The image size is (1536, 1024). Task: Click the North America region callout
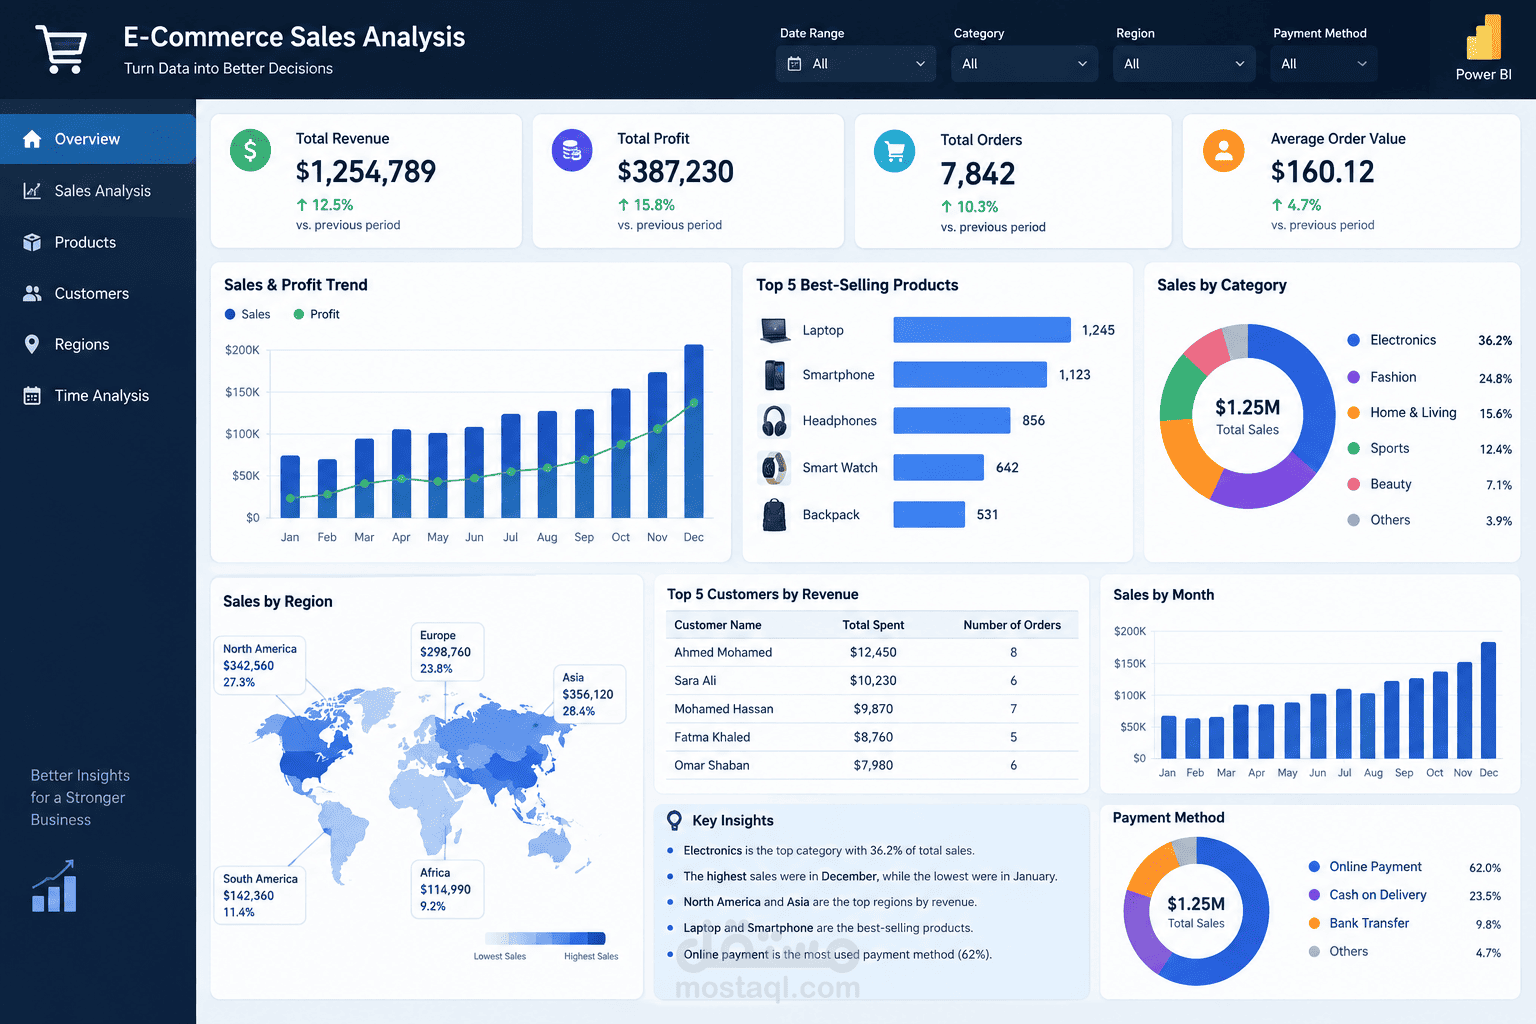(260, 665)
